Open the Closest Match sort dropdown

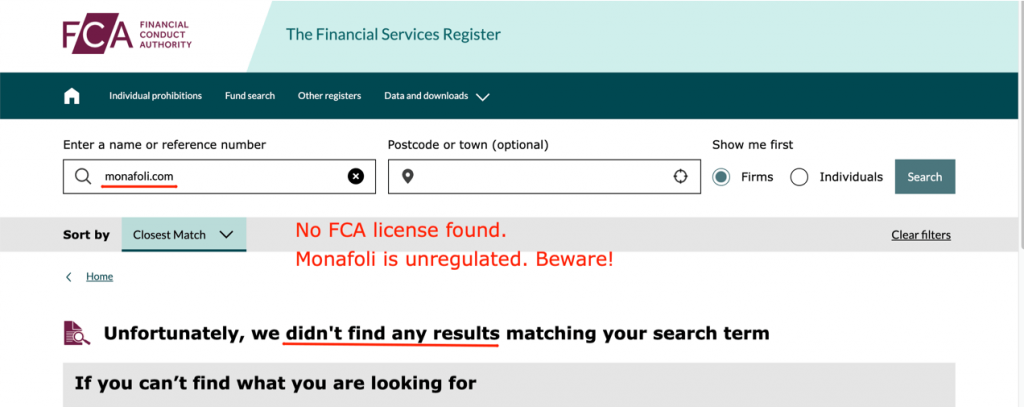click(x=184, y=235)
